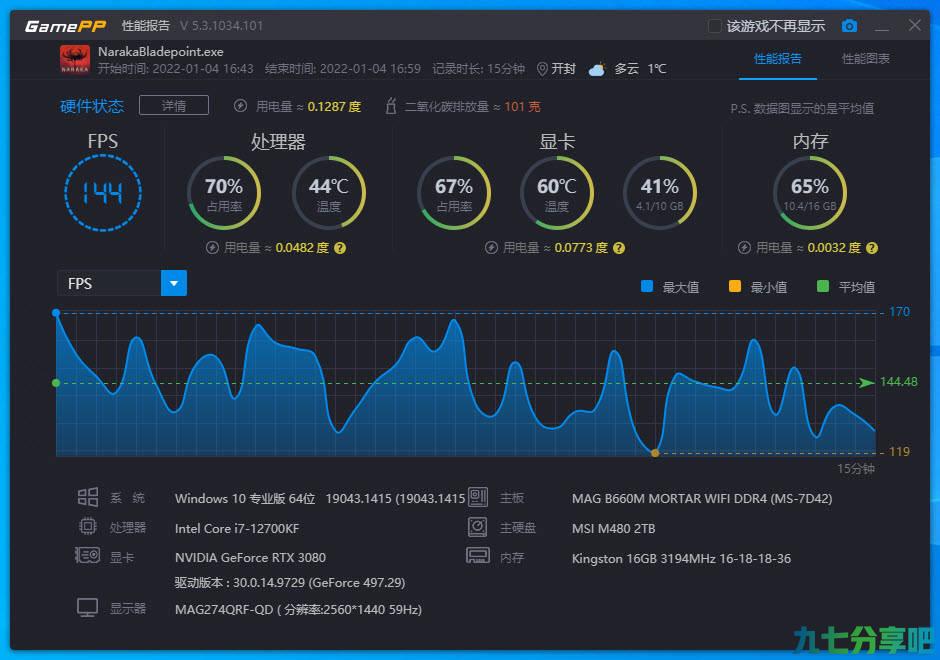Click the cloudy weather icon
This screenshot has height=660, width=940.
coord(597,69)
